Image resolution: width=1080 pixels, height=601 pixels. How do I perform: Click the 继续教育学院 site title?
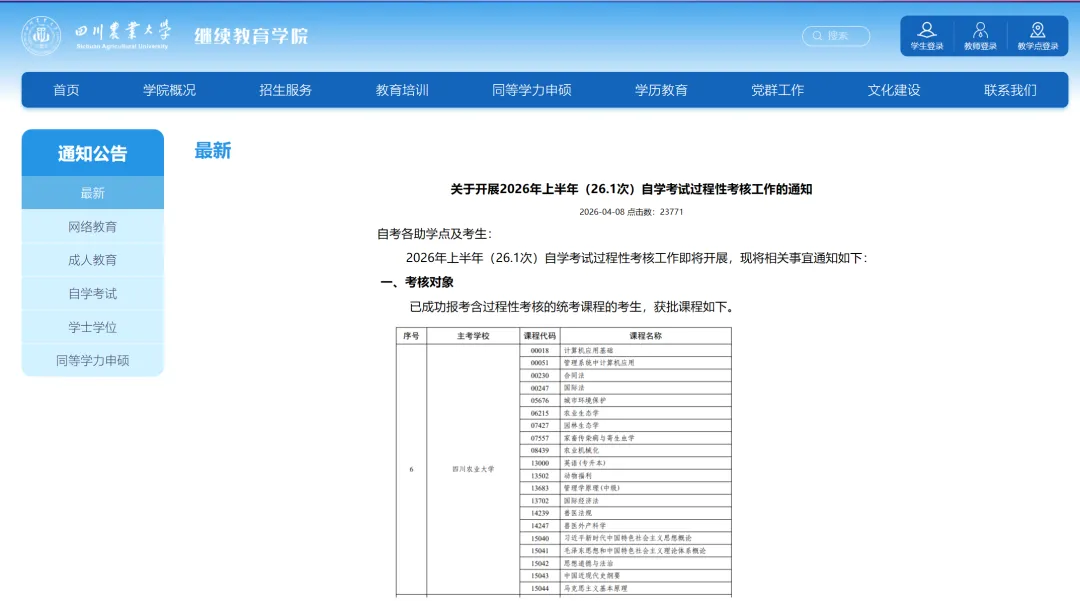(x=251, y=36)
